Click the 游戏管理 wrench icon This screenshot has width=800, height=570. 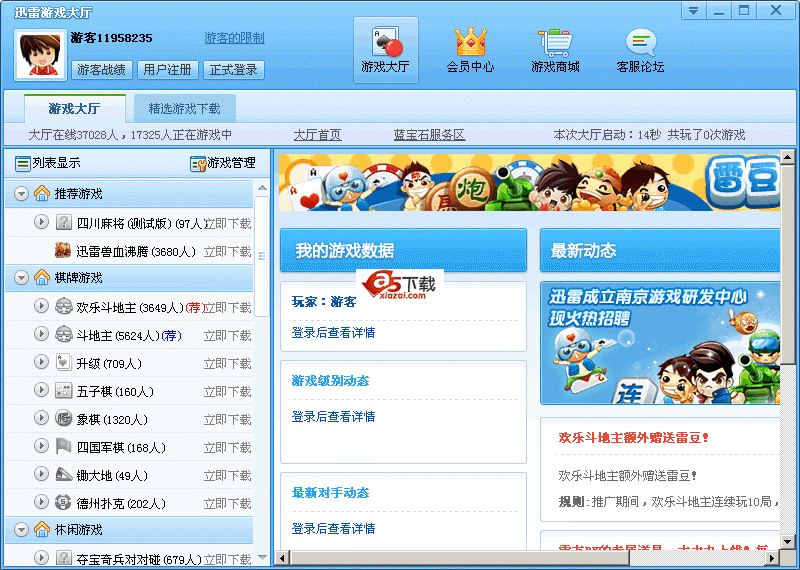(x=198, y=163)
